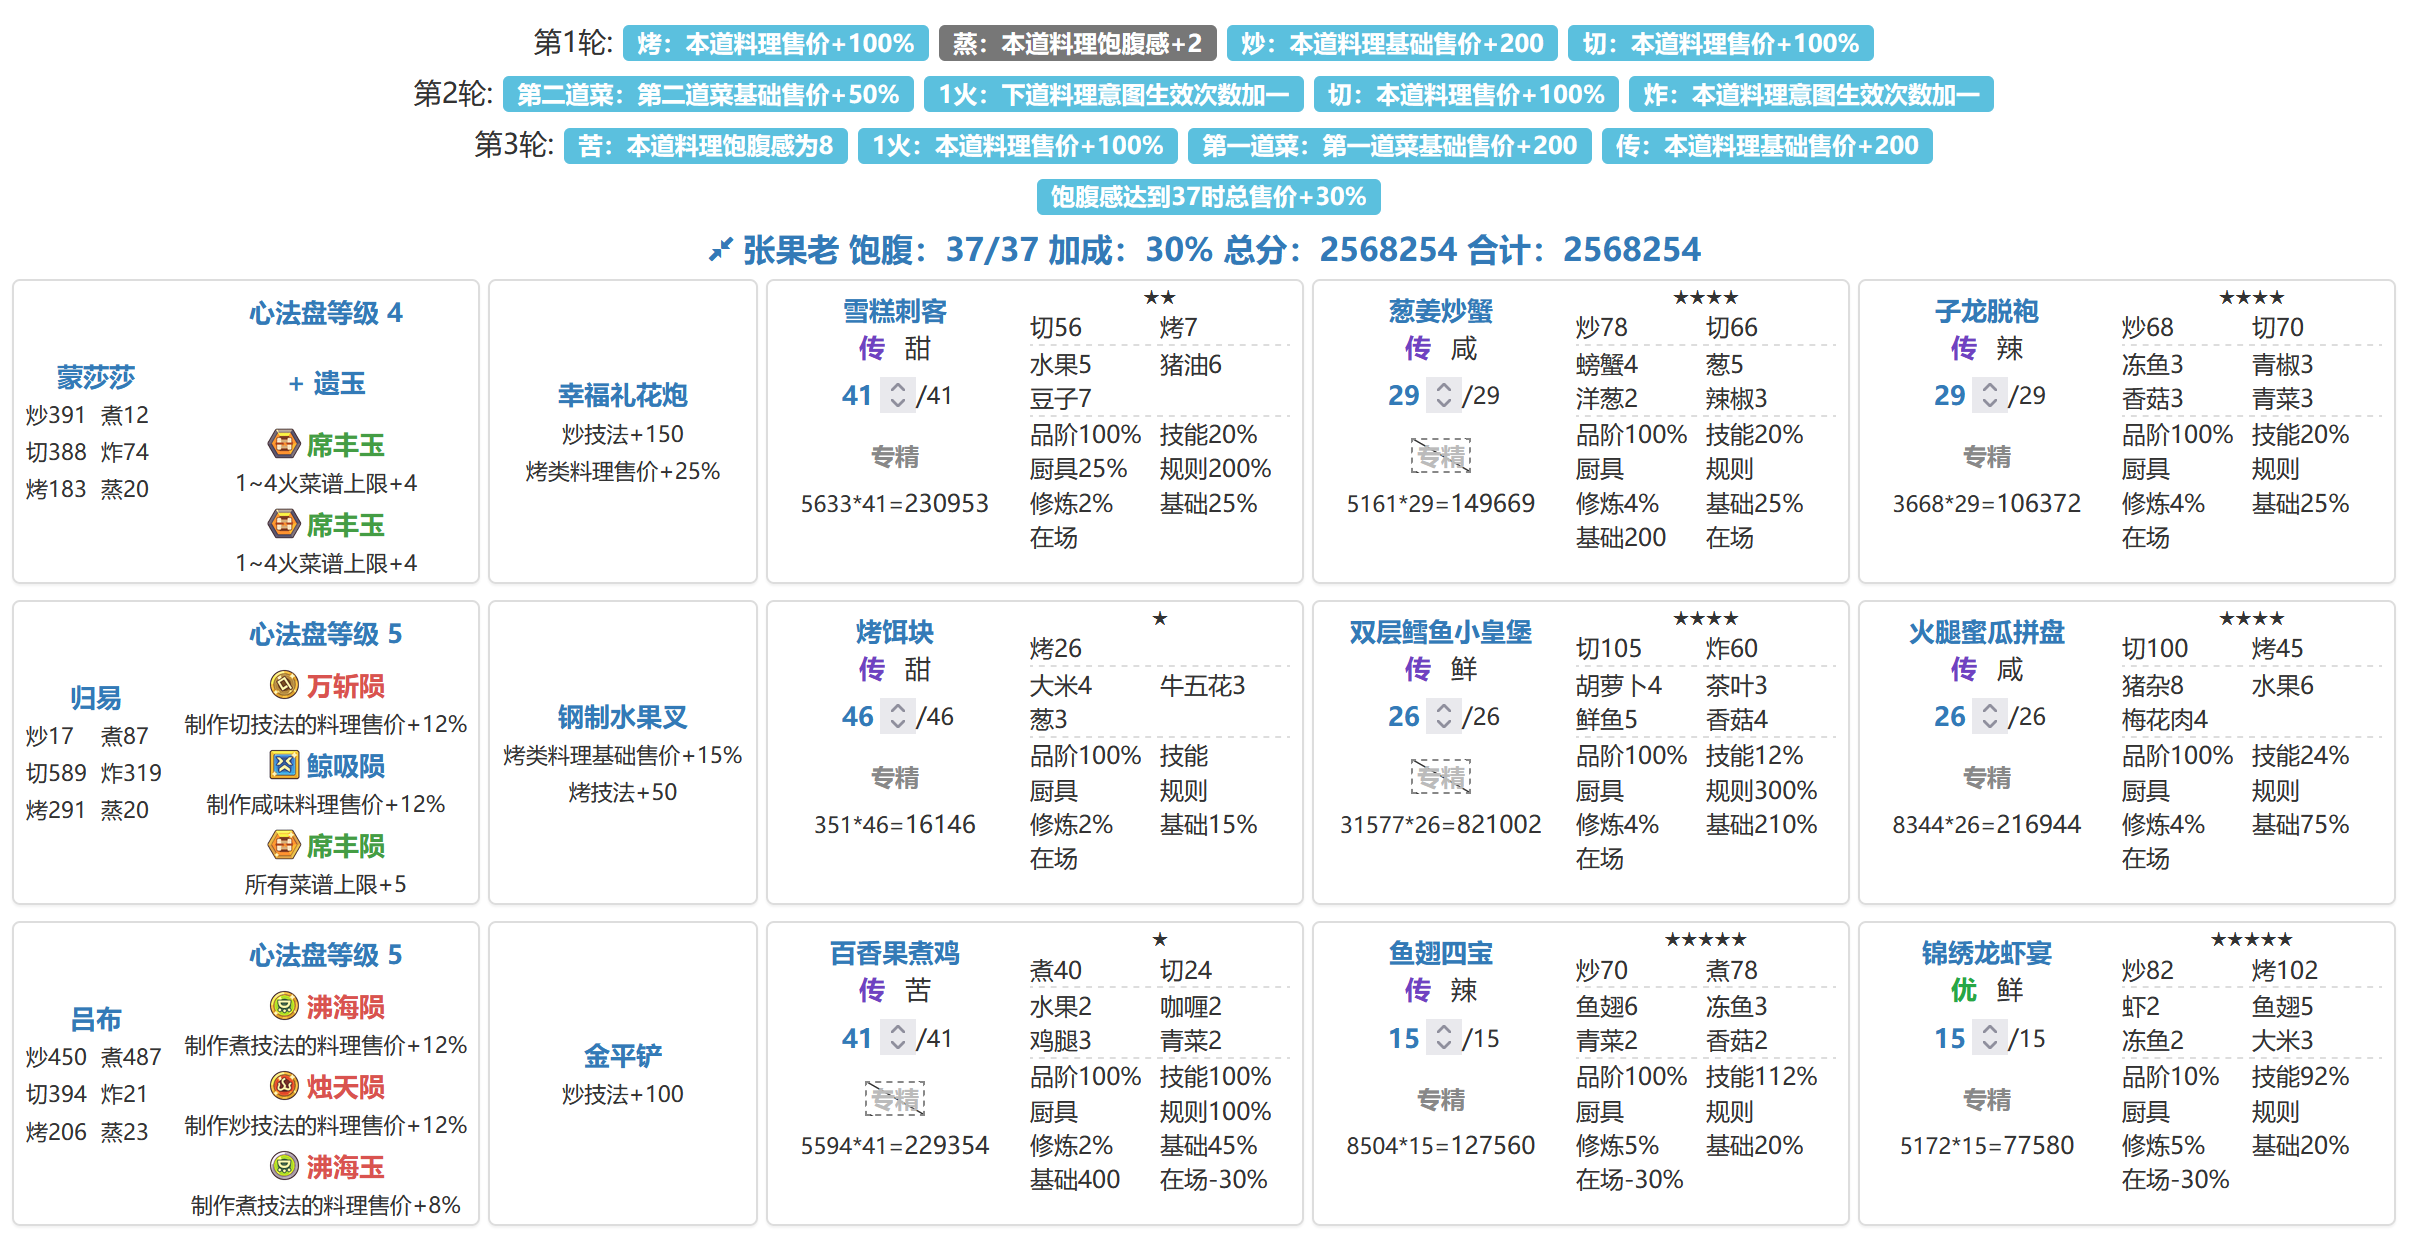Click 沸海玉 amber icon for 吕布
2416x1238 pixels.
pyautogui.click(x=284, y=1166)
